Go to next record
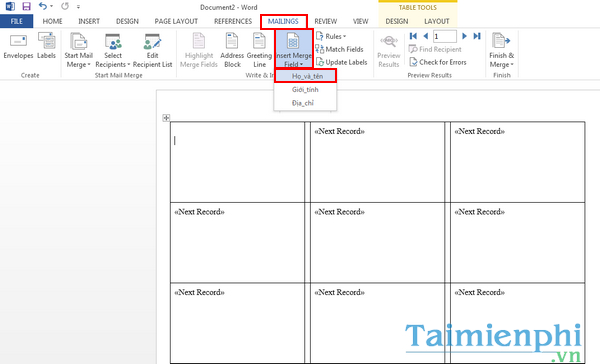 tap(465, 36)
